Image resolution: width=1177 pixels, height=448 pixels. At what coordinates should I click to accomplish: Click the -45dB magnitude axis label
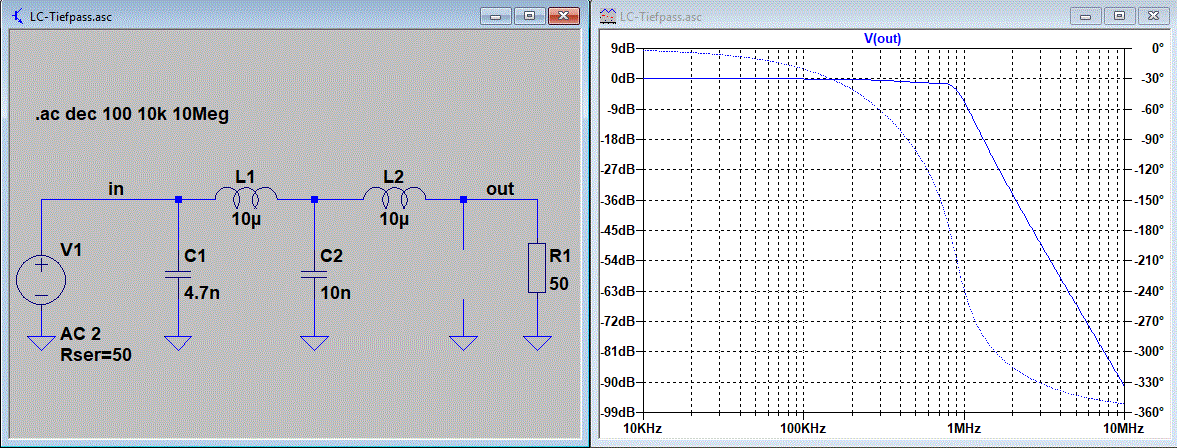[620, 230]
